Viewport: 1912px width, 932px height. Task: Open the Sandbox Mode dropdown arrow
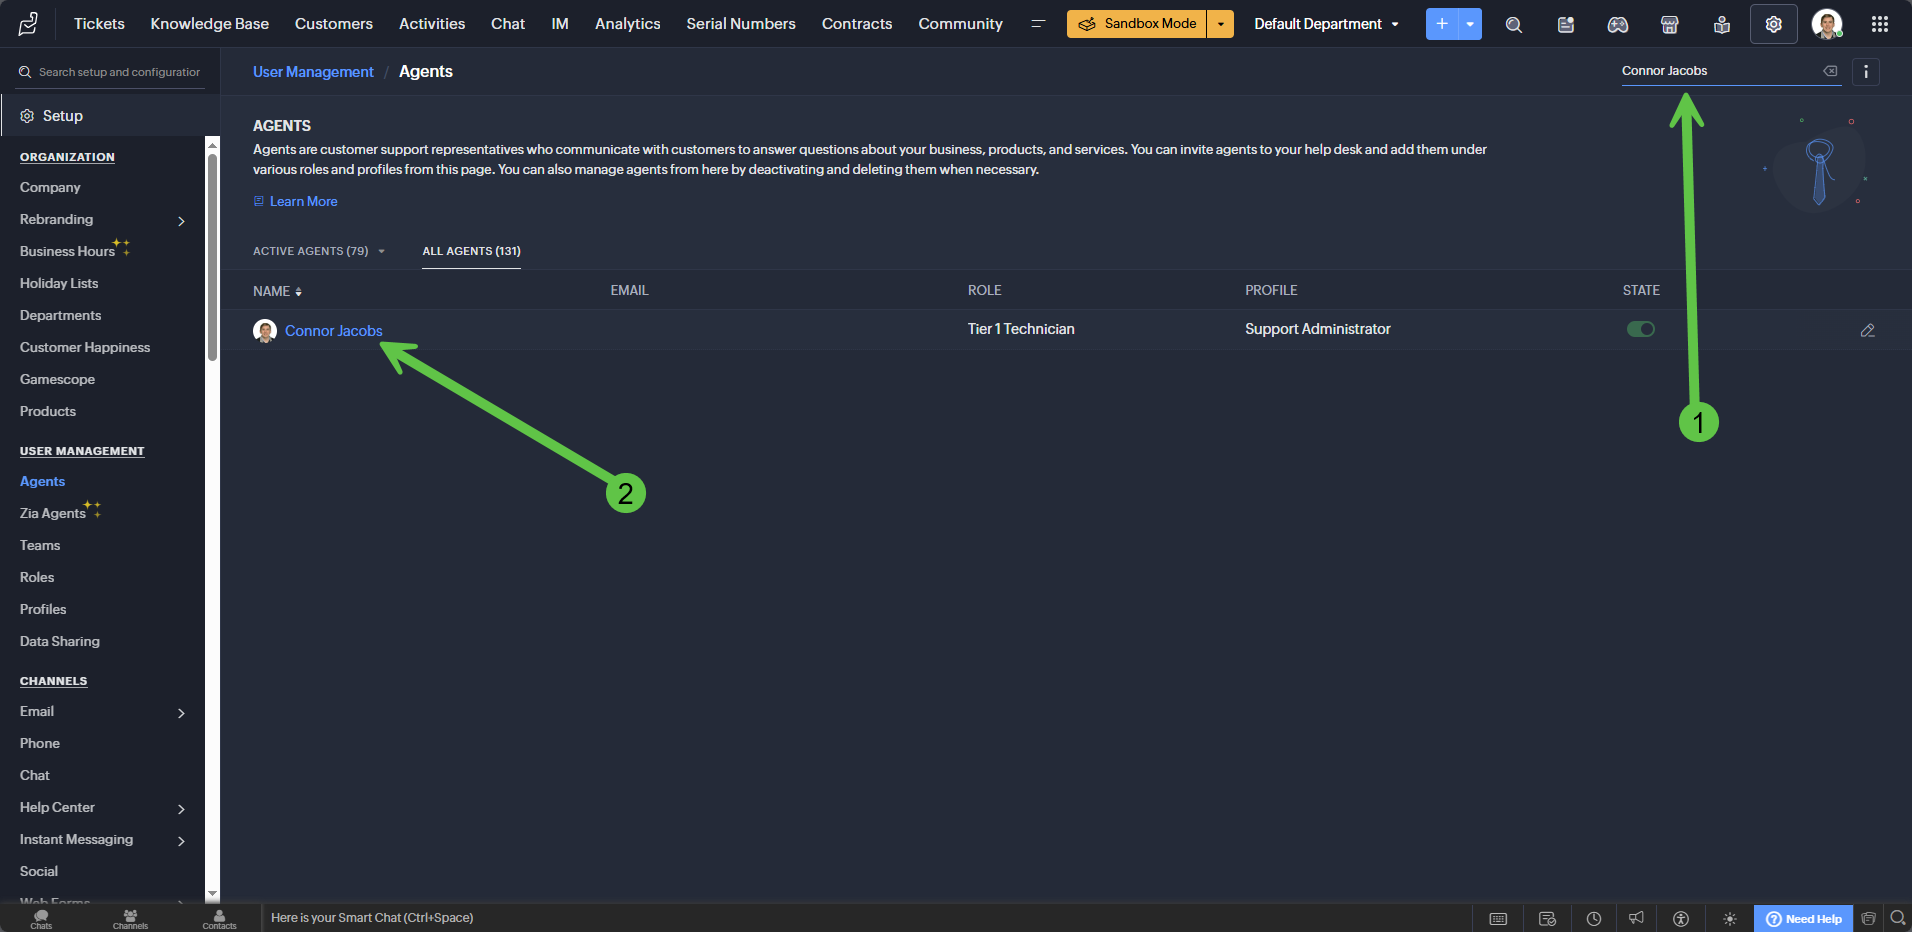click(1220, 24)
